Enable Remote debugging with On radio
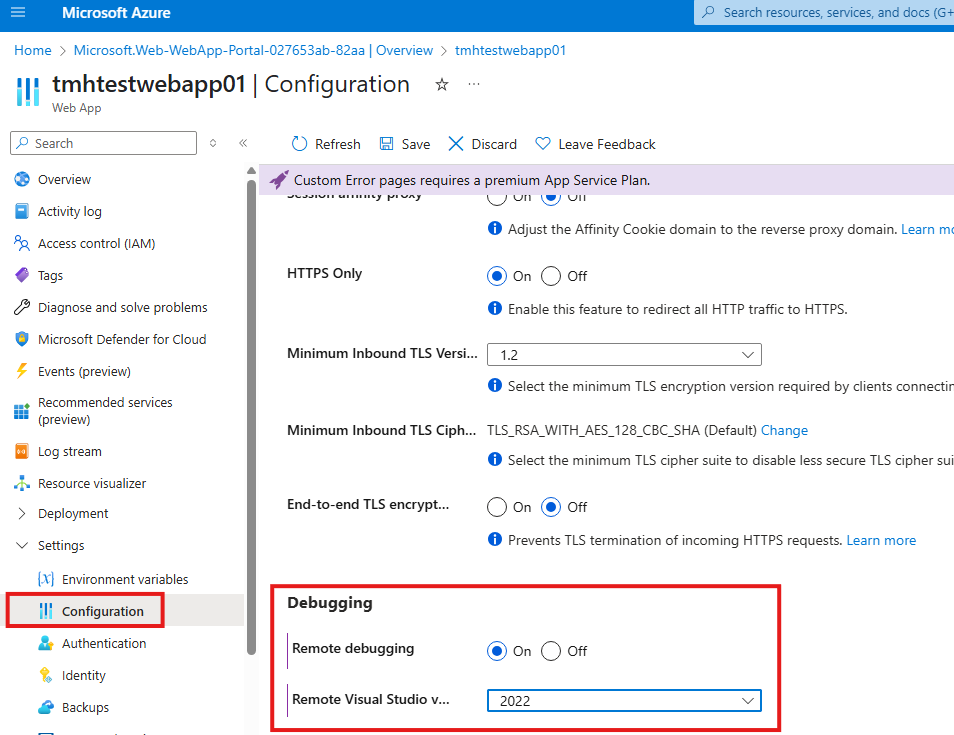Screen dimensions: 954x735 (496, 651)
